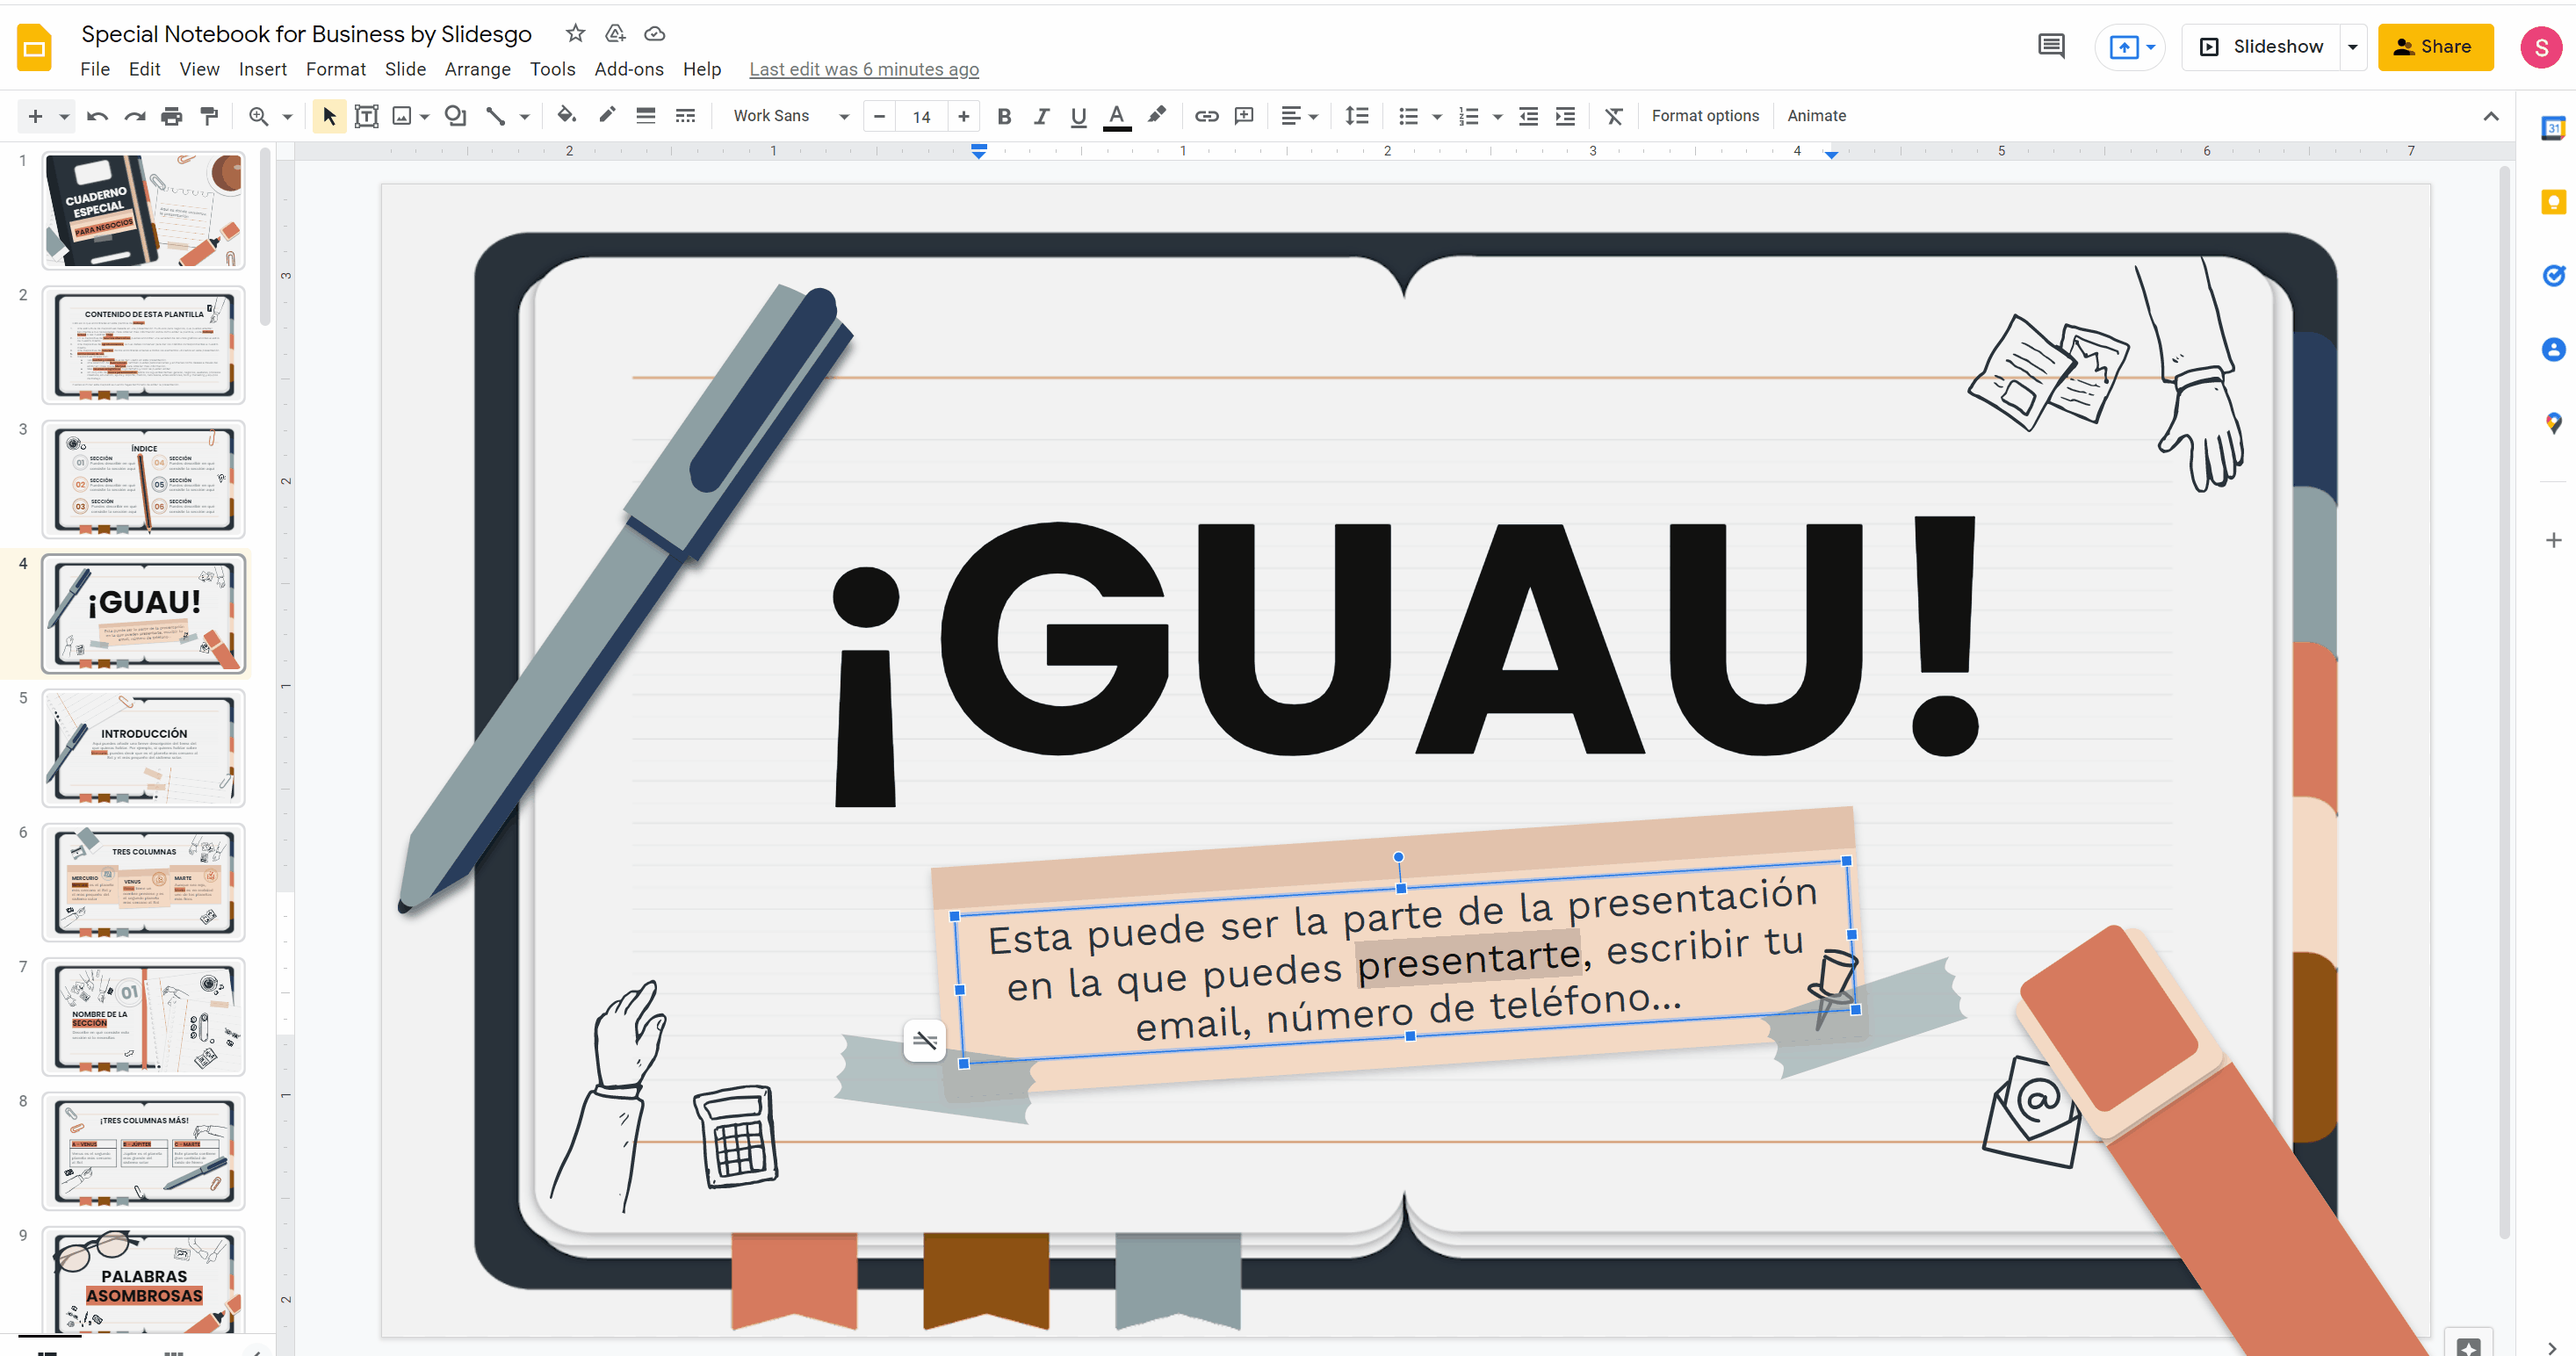
Task: Click the Share button
Action: pyautogui.click(x=2435, y=46)
